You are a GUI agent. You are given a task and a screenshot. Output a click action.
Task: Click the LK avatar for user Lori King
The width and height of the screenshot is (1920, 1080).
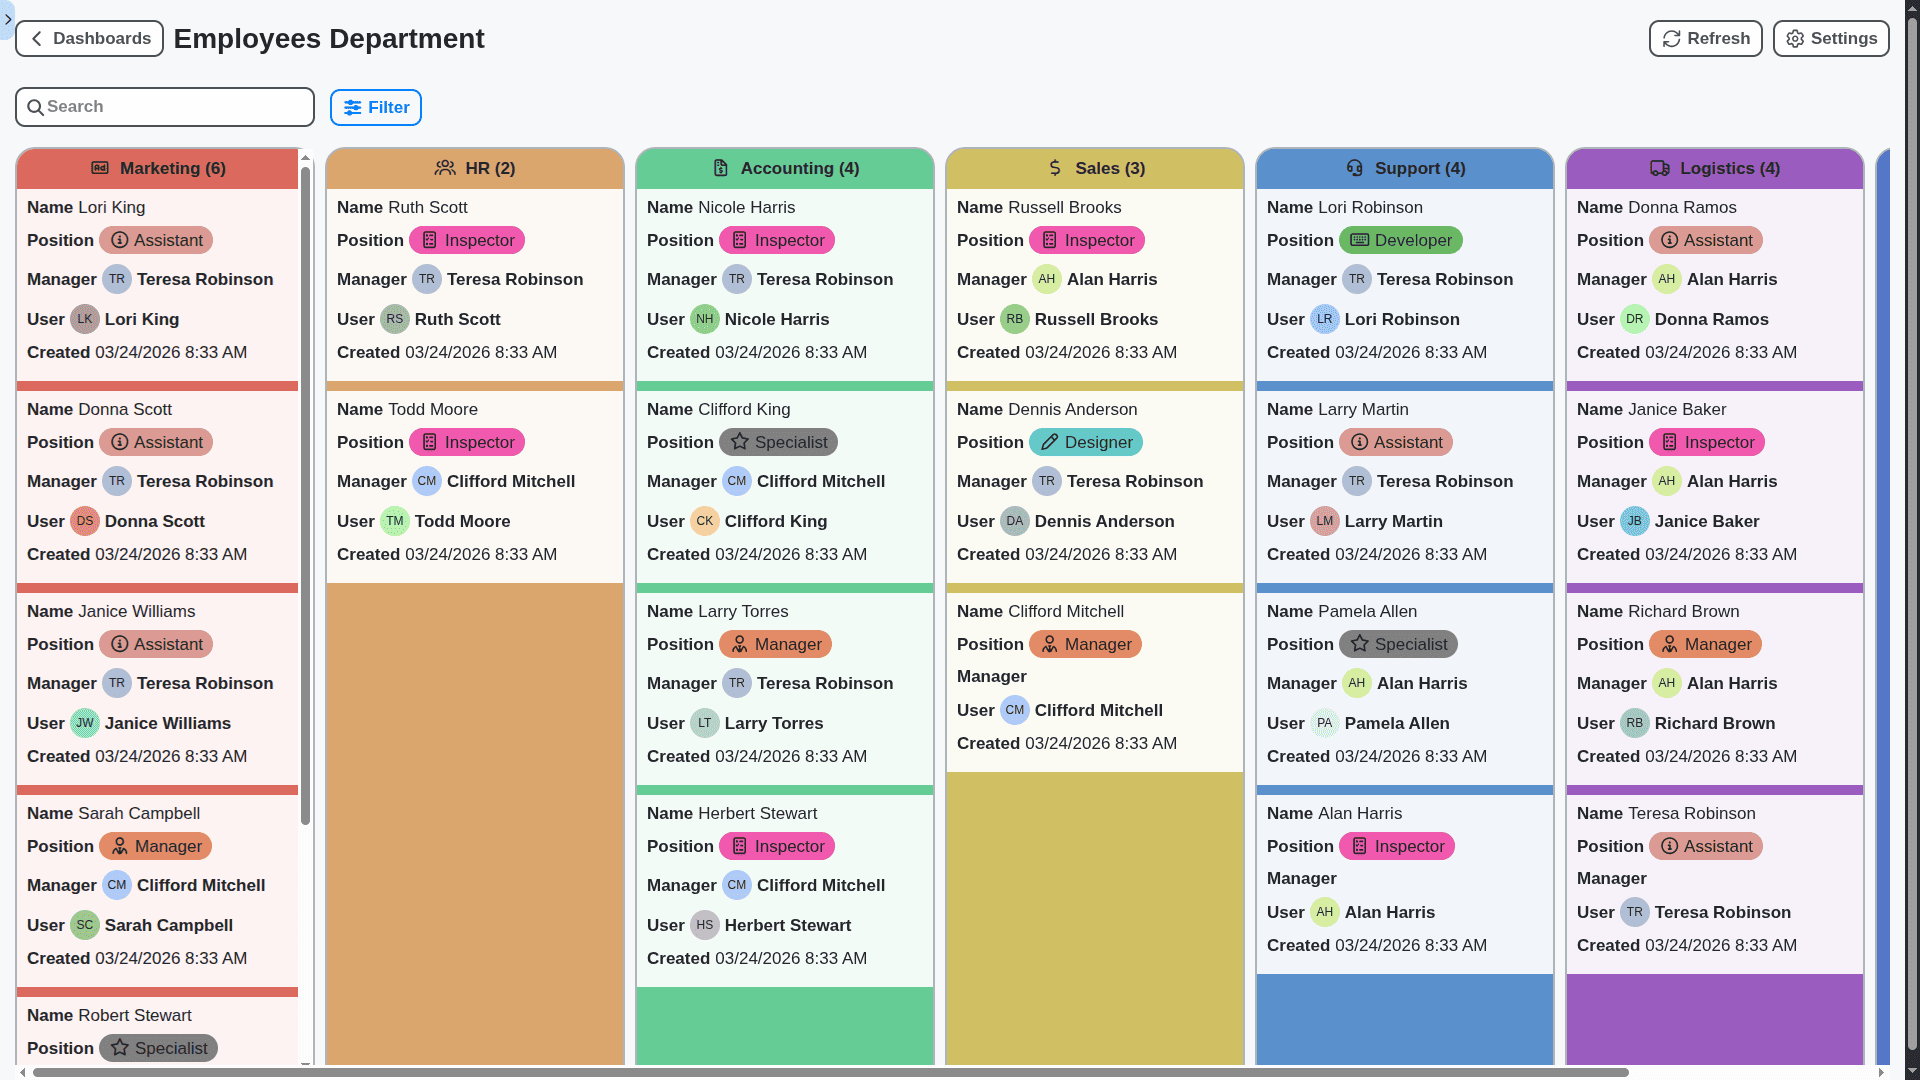[85, 319]
